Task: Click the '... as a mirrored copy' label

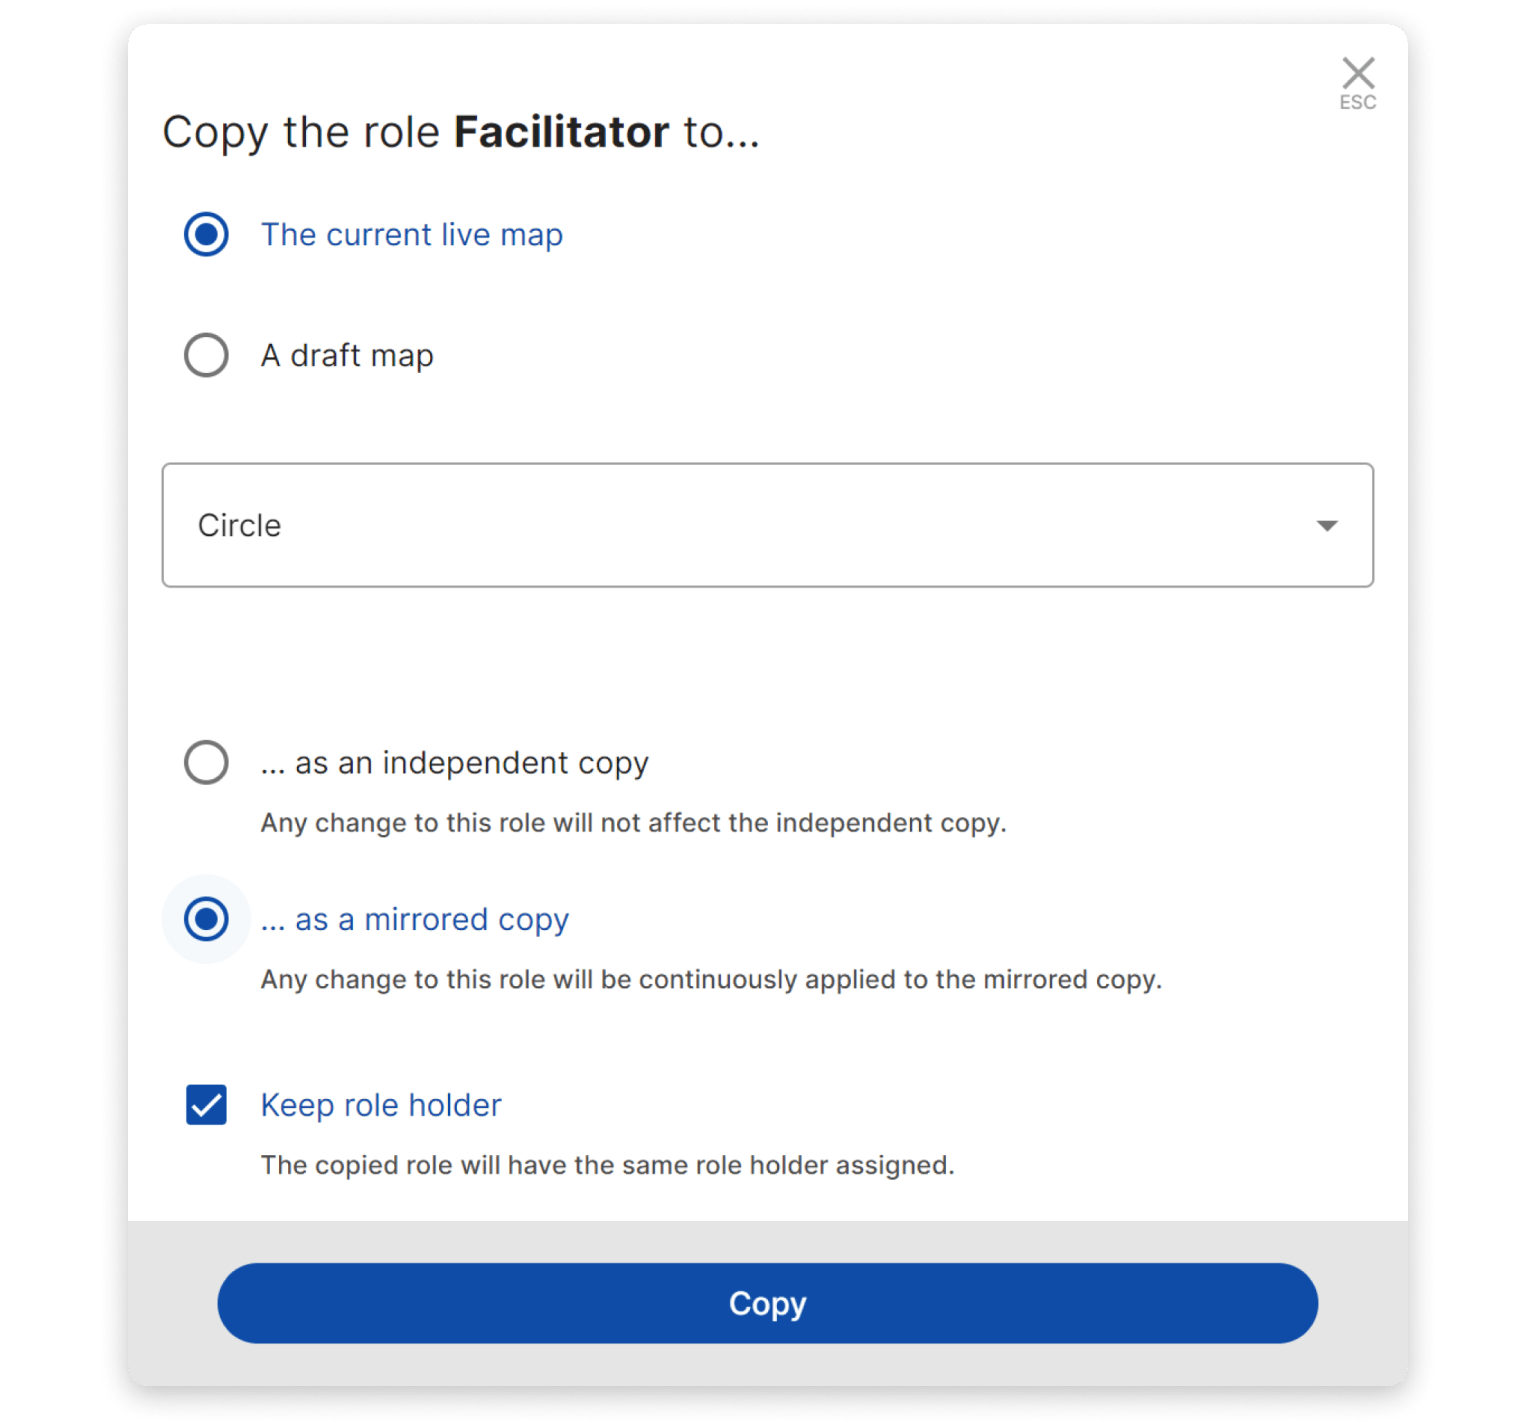Action: point(415,919)
